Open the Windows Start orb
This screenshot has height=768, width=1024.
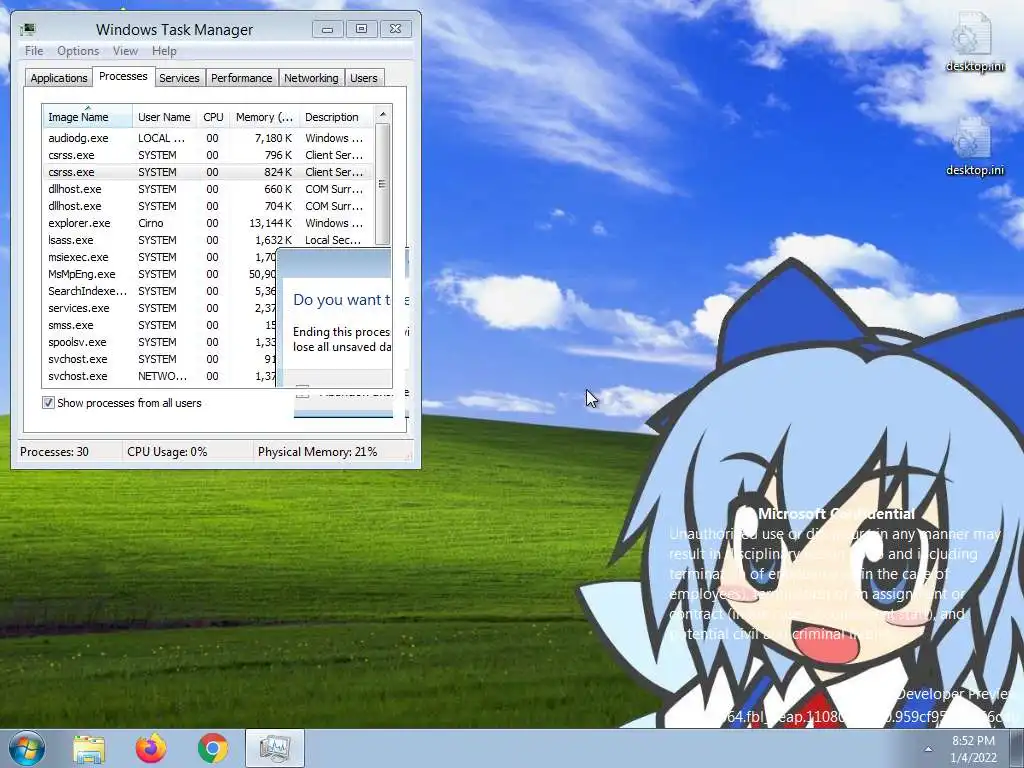[x=26, y=748]
